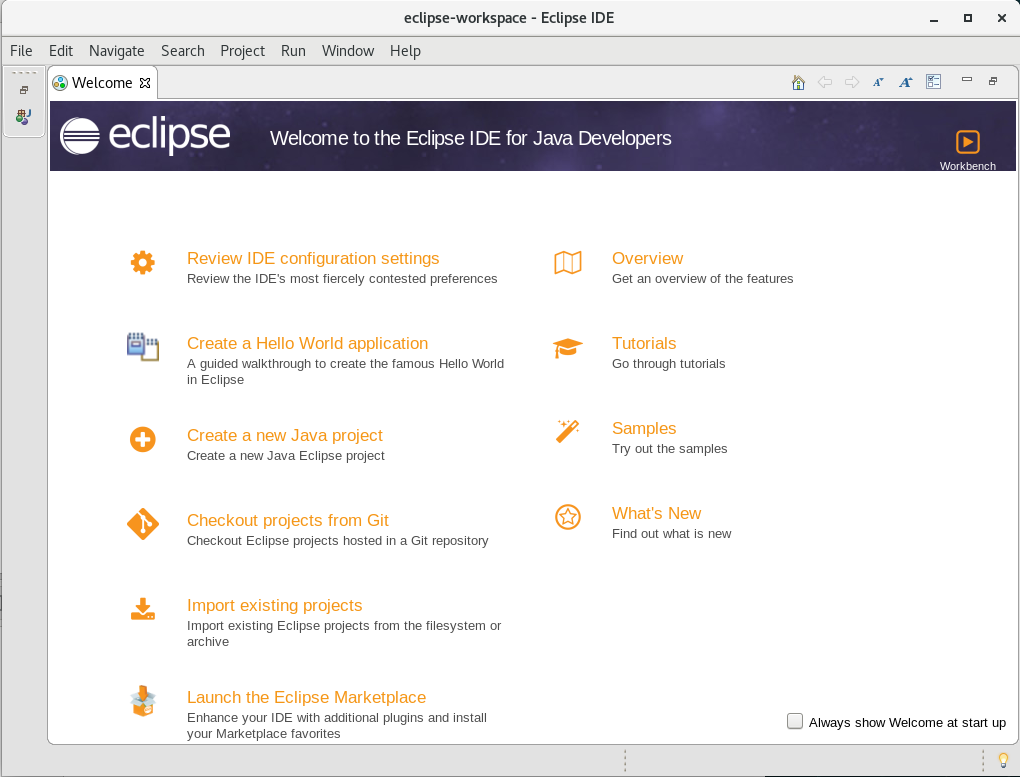
Task: Close the Welcome tab
Action: 145,83
